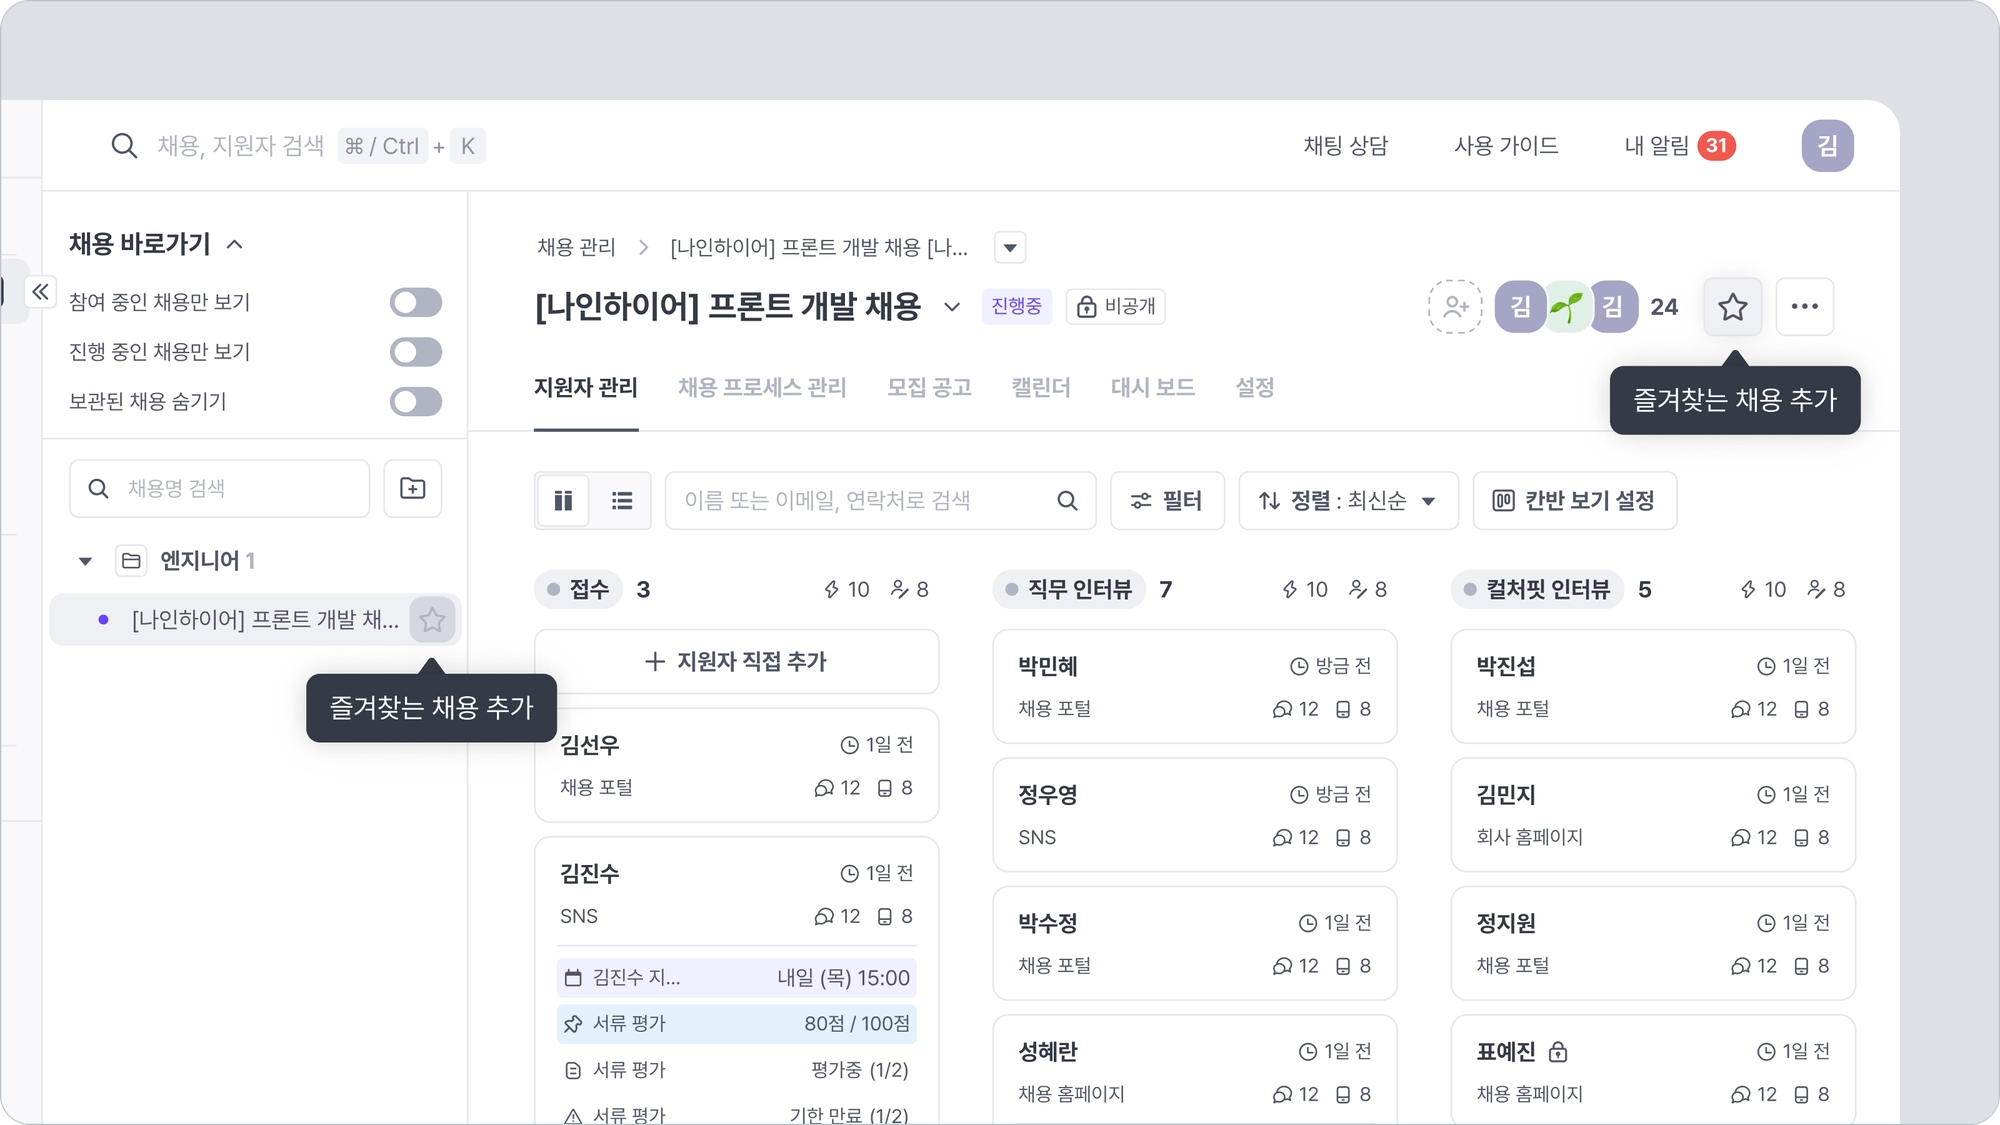Viewport: 2000px width, 1125px height.
Task: Click the 엔지니어 folder icon
Action: pyautogui.click(x=131, y=561)
